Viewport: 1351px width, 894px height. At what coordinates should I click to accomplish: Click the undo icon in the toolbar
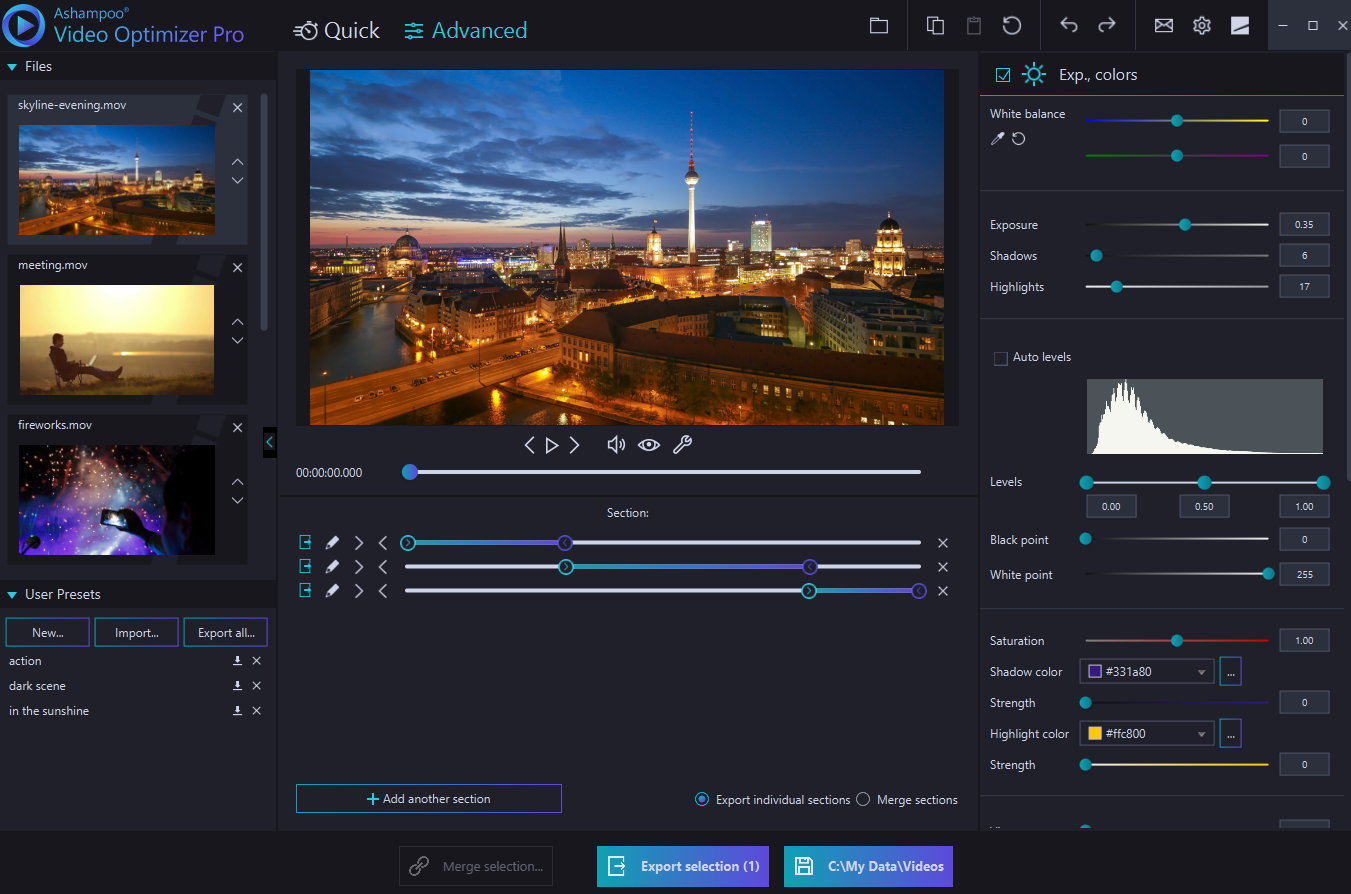[x=1069, y=25]
